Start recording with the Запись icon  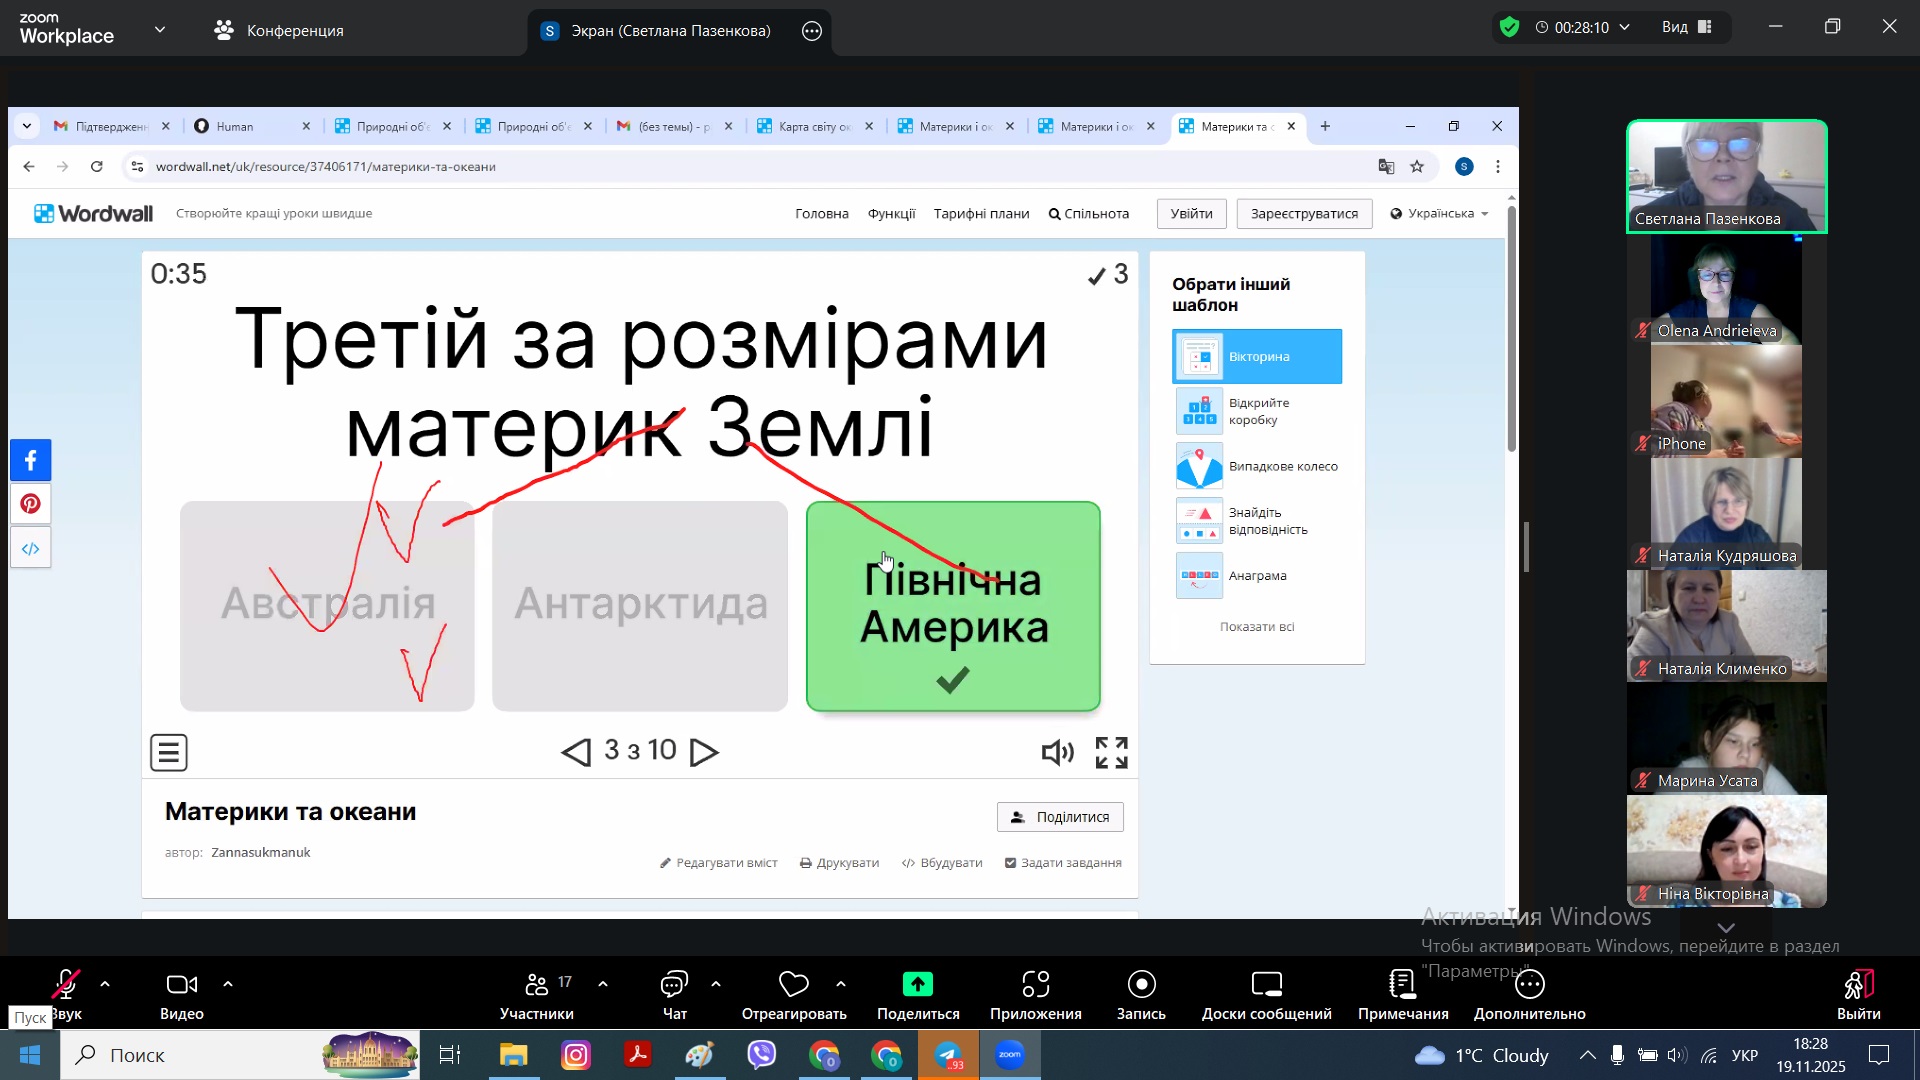[1141, 985]
